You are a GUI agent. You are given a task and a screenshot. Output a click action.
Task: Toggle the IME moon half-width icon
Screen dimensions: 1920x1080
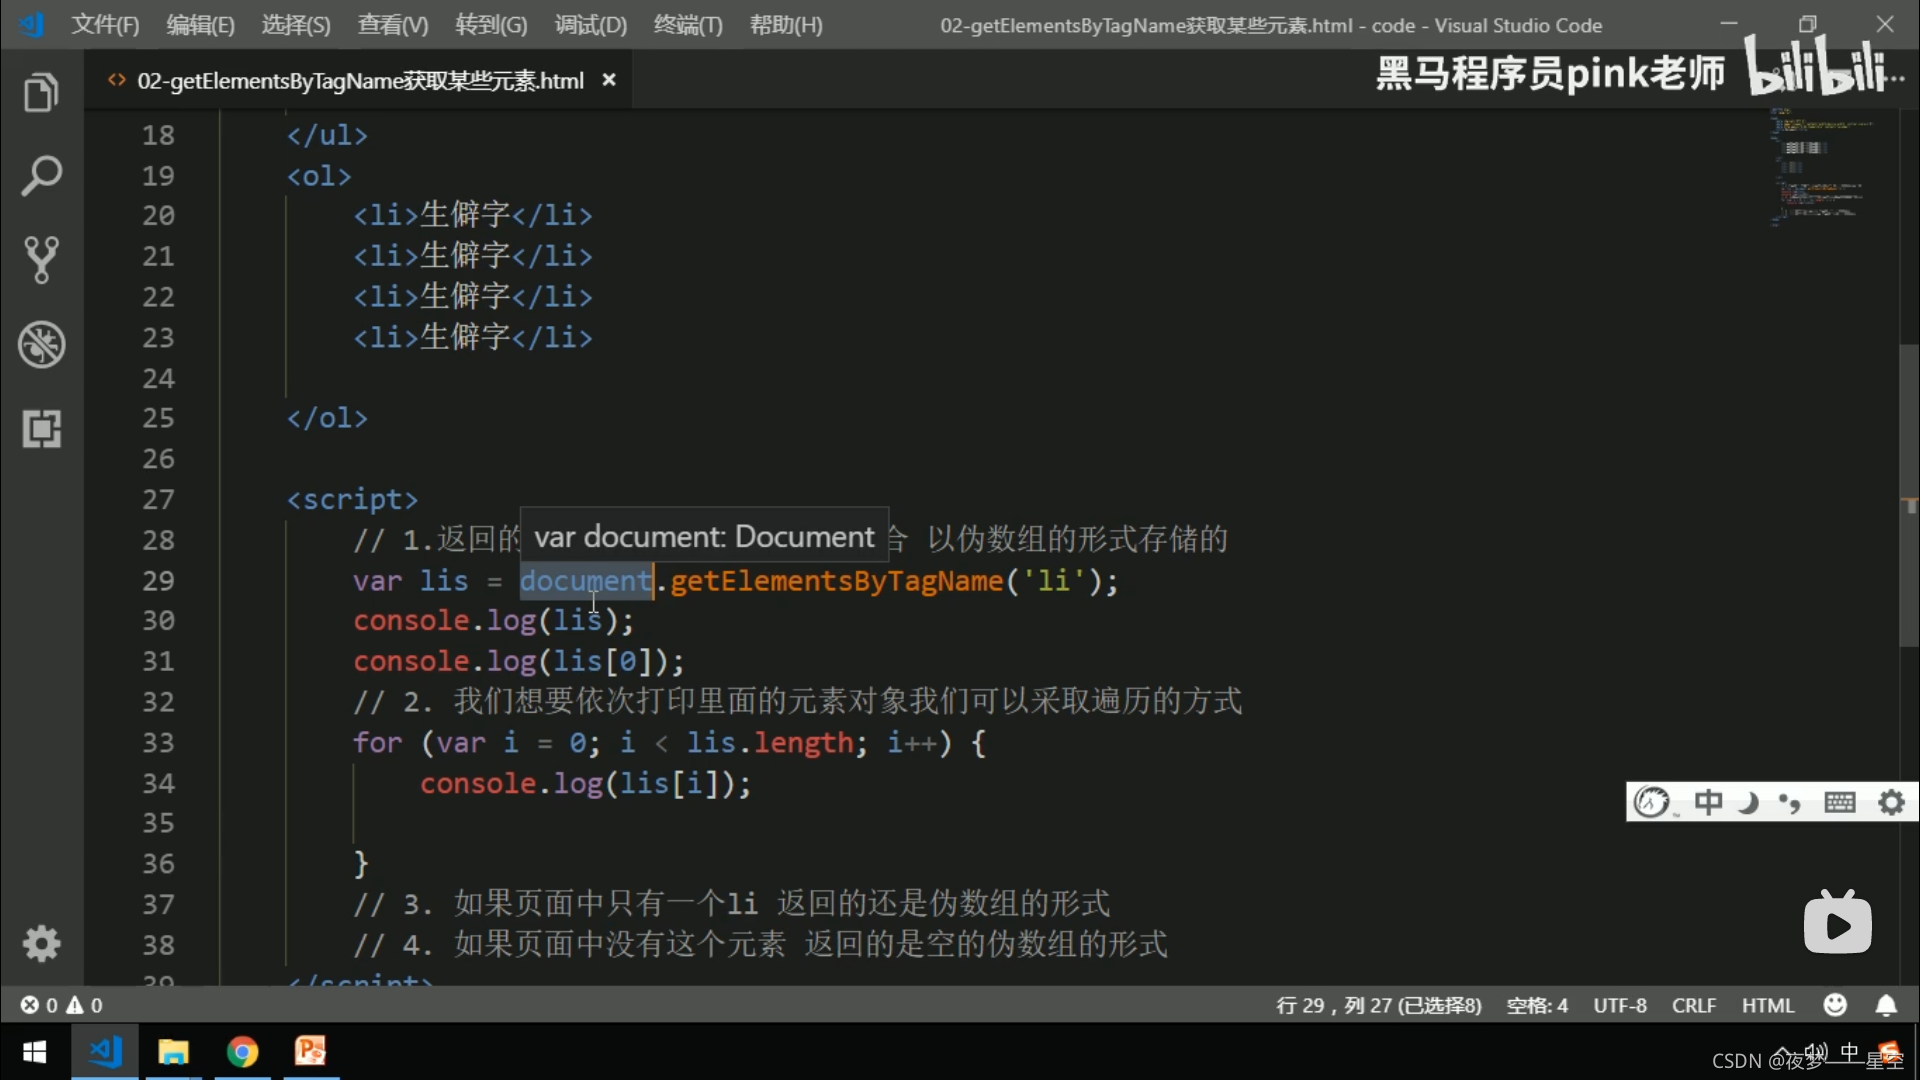tap(1748, 802)
